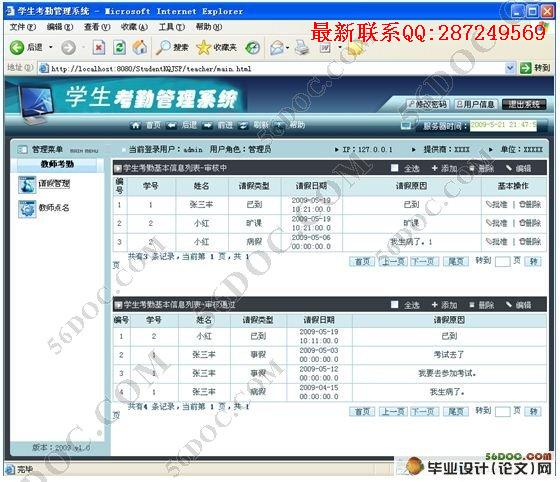The height and width of the screenshot is (482, 560).
Task: Click 尾页 in the 审核通过 list pager
Action: [456, 412]
